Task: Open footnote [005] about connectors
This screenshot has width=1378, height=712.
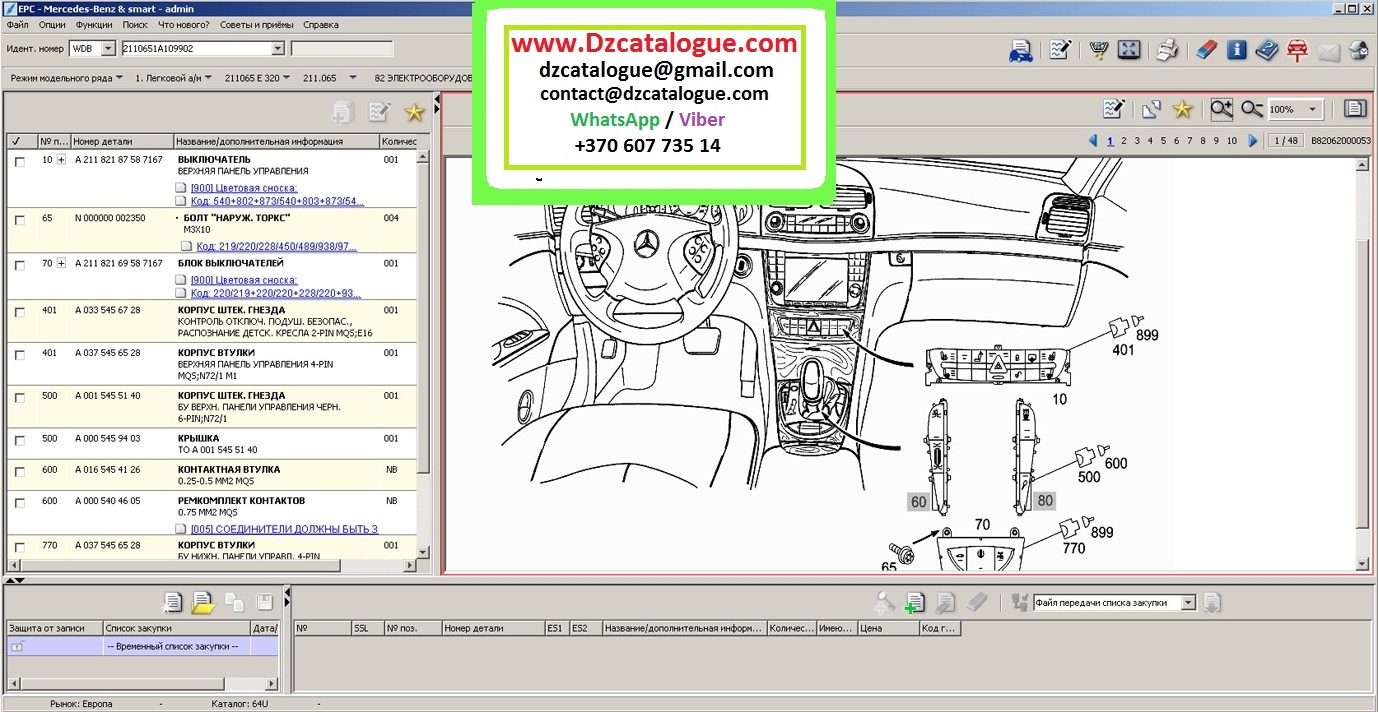Action: [x=284, y=528]
